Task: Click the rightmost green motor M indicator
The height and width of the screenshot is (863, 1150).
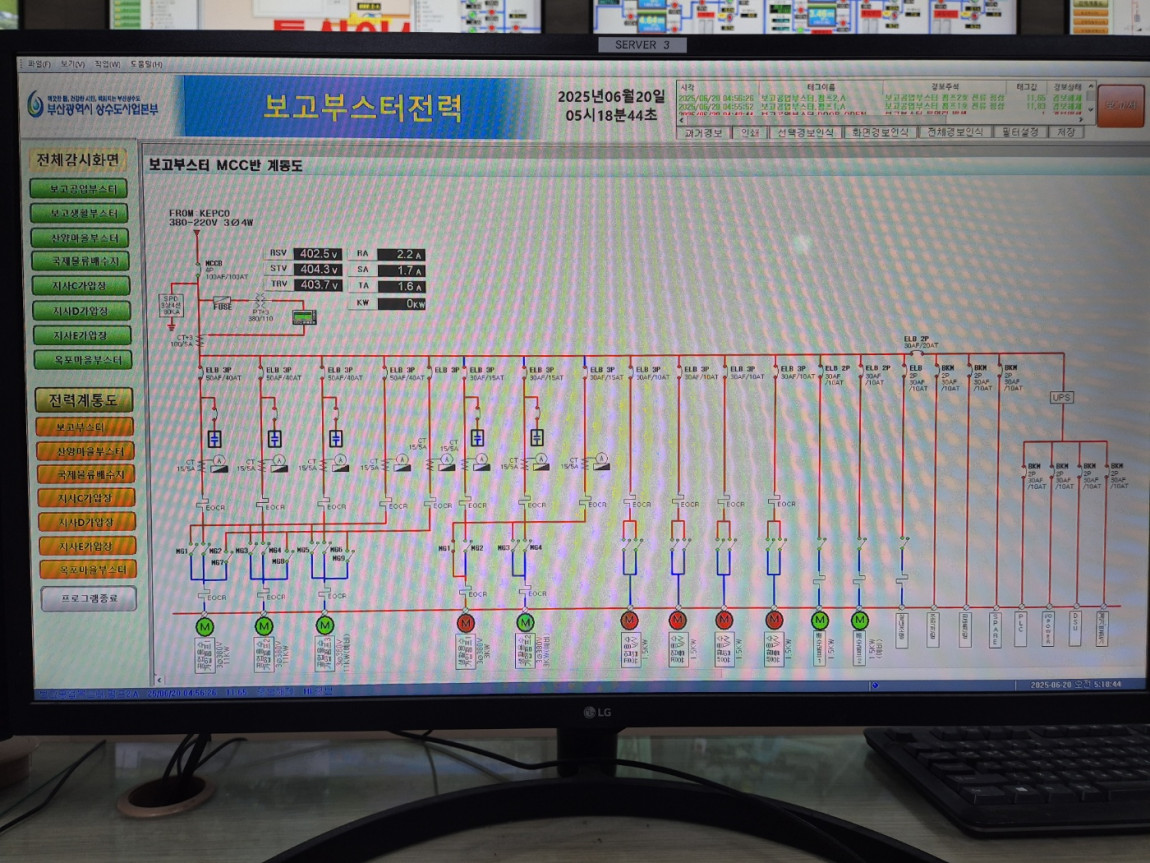Action: click(860, 620)
